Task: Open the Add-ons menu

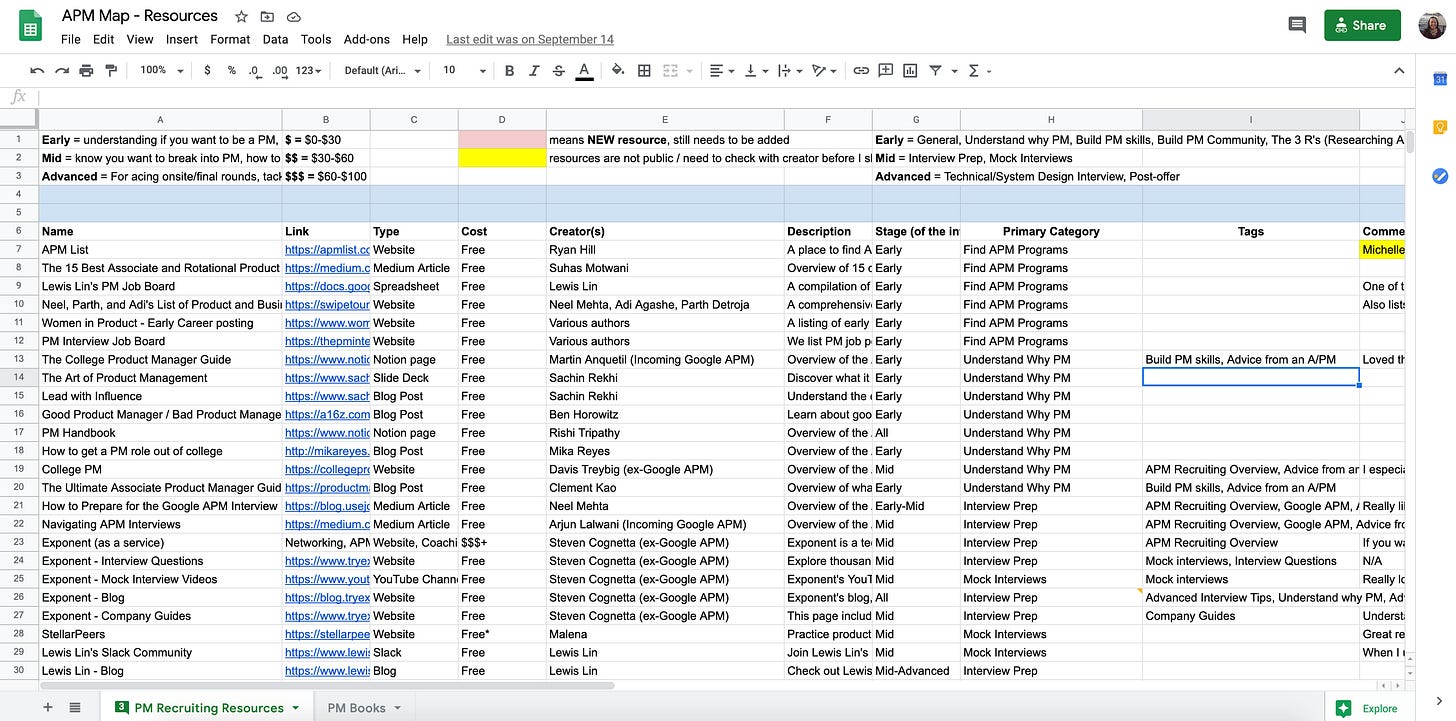Action: [x=367, y=39]
